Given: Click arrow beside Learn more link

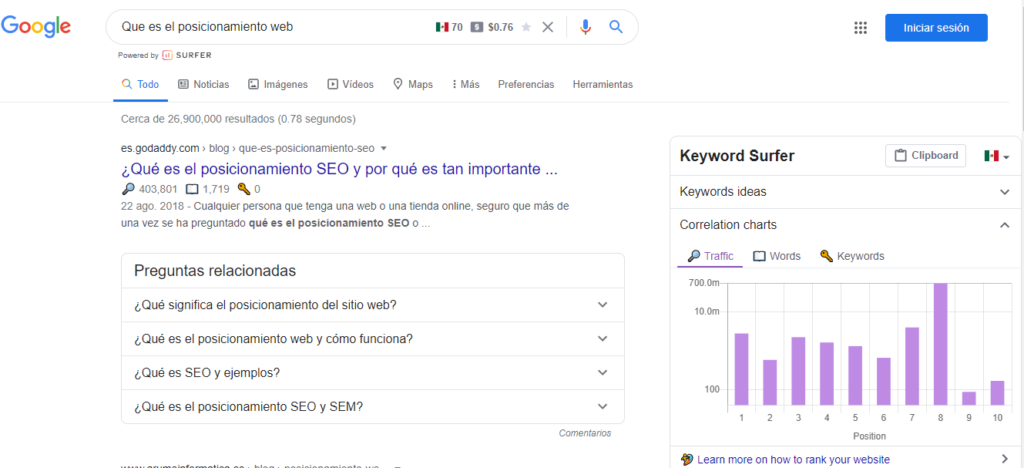Looking at the screenshot, I should tap(1004, 459).
